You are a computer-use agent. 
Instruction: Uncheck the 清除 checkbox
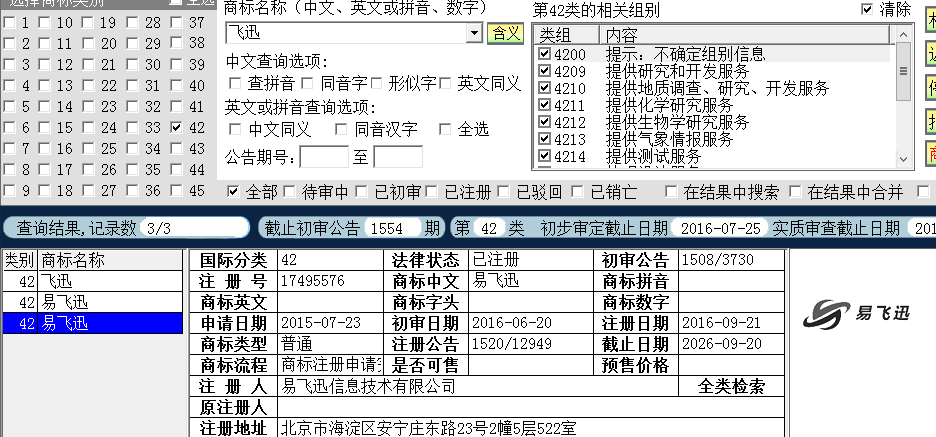867,9
